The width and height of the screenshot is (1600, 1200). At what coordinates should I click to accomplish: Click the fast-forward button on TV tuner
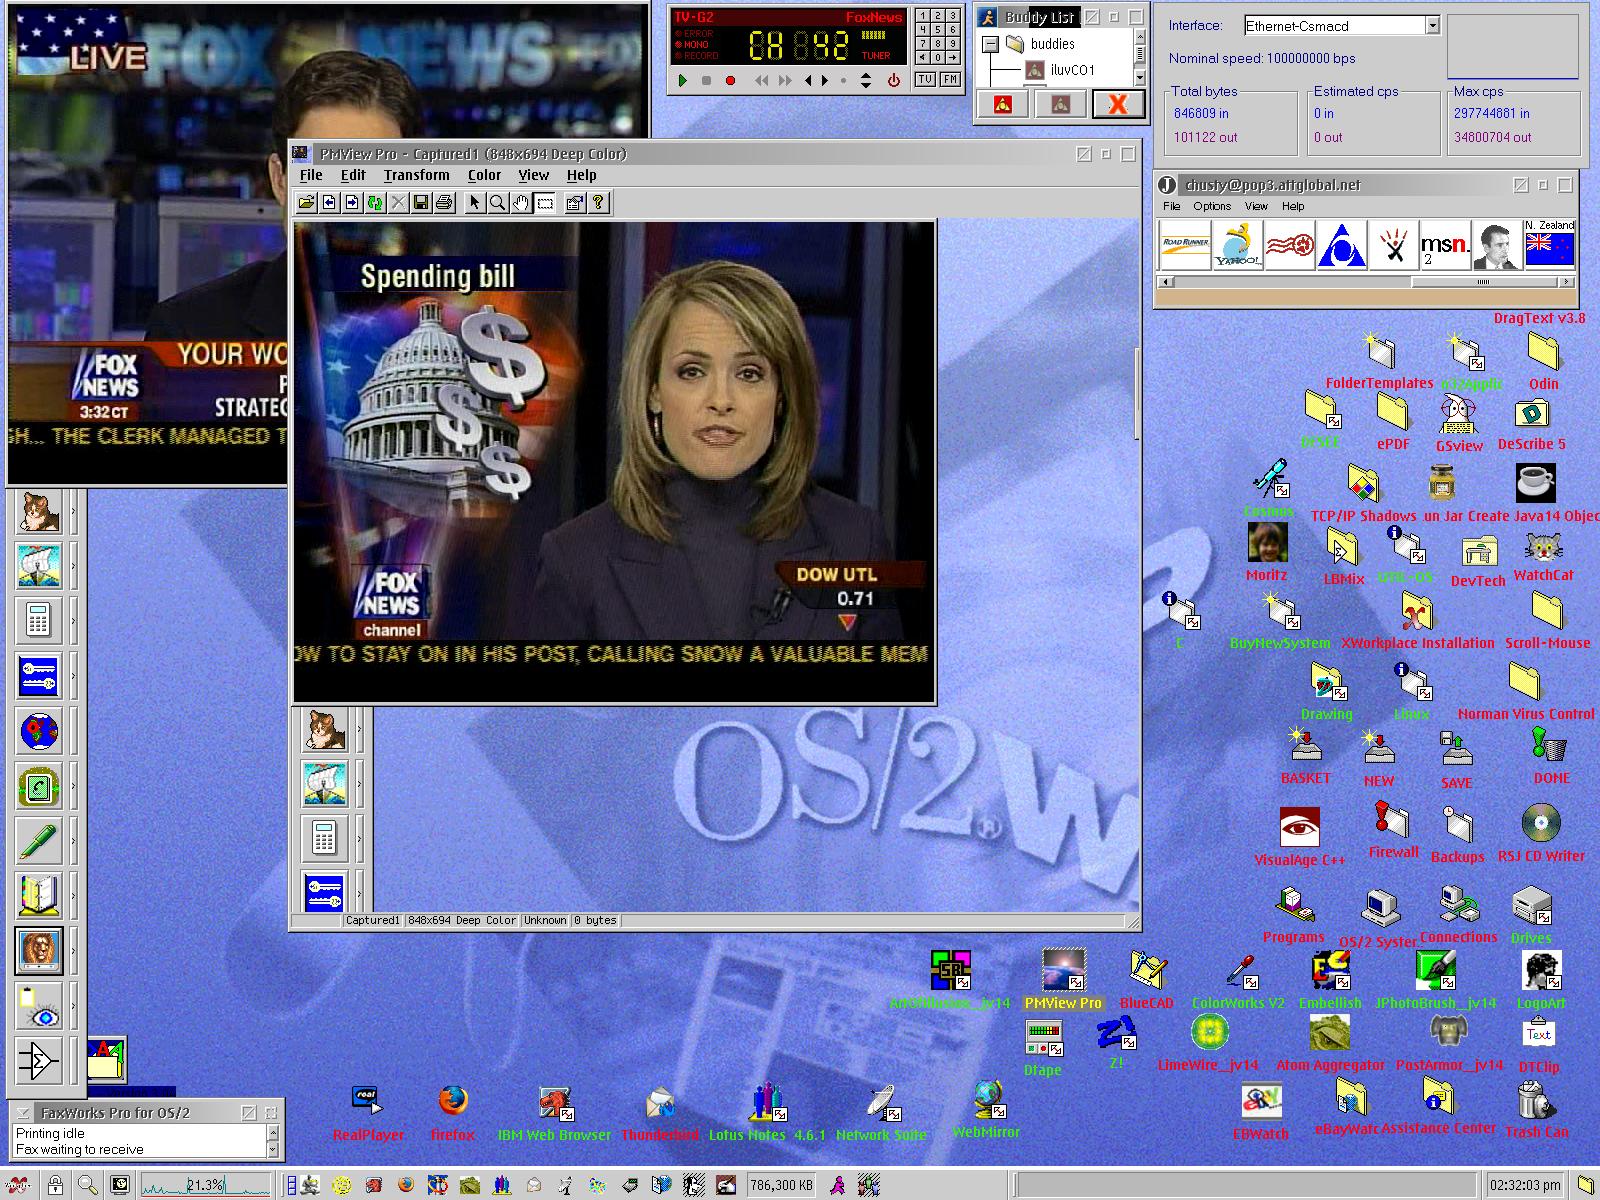pyautogui.click(x=785, y=80)
